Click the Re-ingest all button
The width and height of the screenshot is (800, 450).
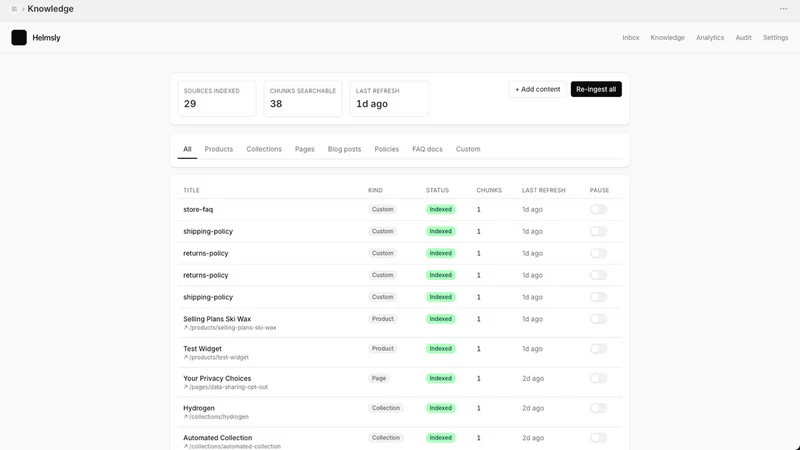(596, 89)
